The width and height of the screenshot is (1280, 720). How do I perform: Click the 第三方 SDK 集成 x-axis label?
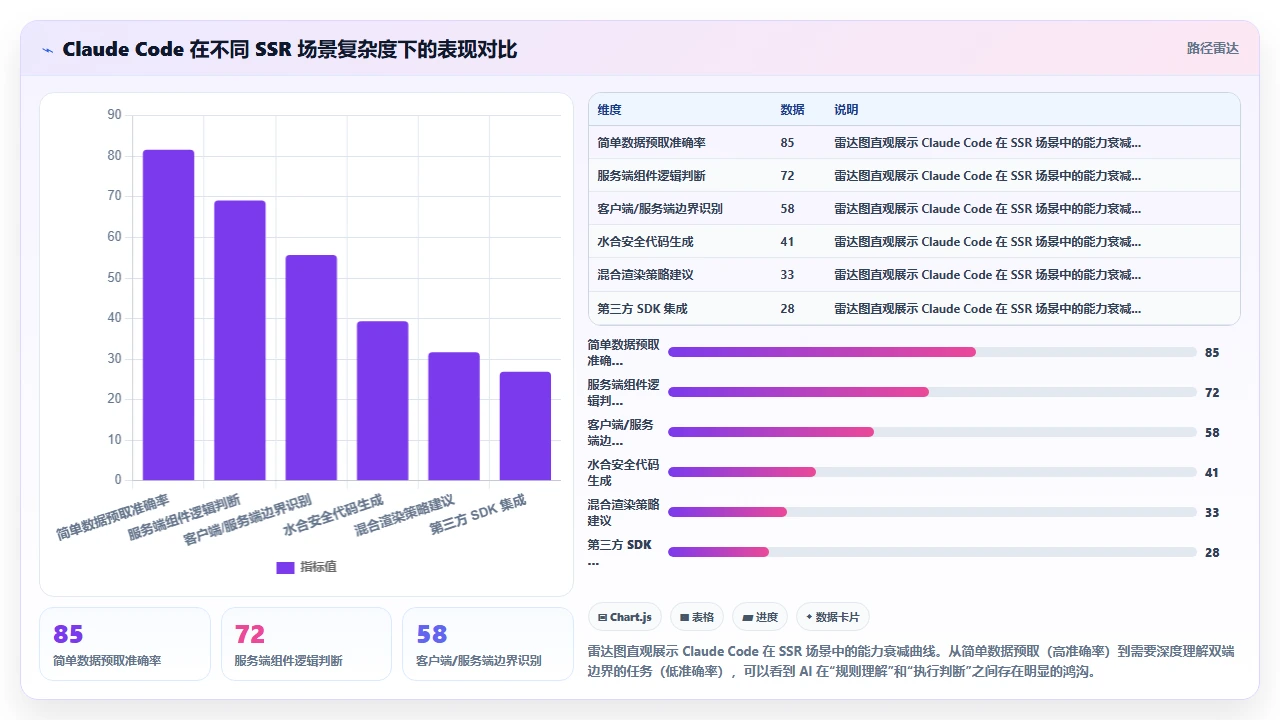click(478, 514)
